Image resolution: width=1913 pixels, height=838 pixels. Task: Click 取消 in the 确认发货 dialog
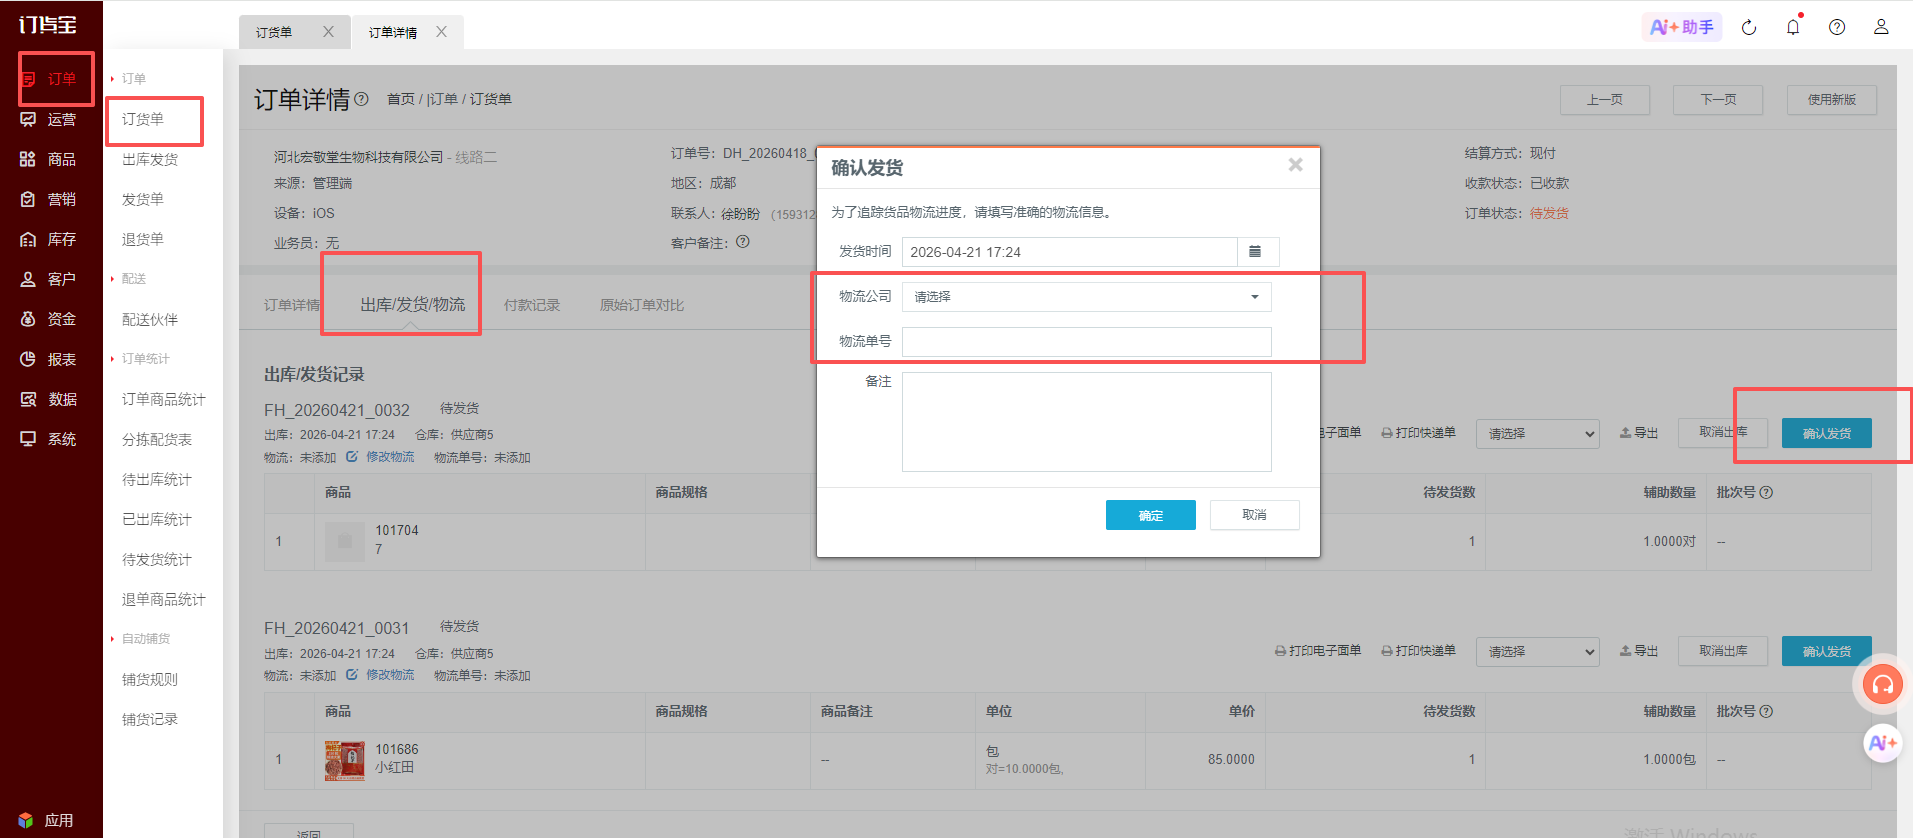1254,515
